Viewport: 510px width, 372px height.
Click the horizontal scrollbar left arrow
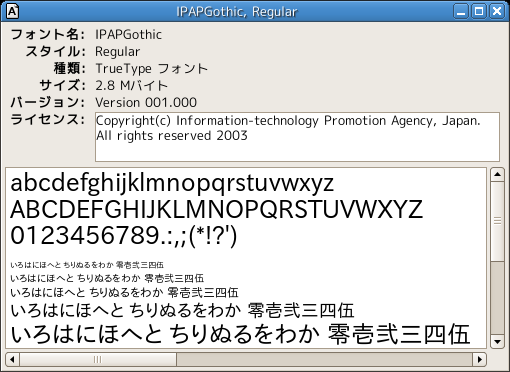tap(12, 359)
